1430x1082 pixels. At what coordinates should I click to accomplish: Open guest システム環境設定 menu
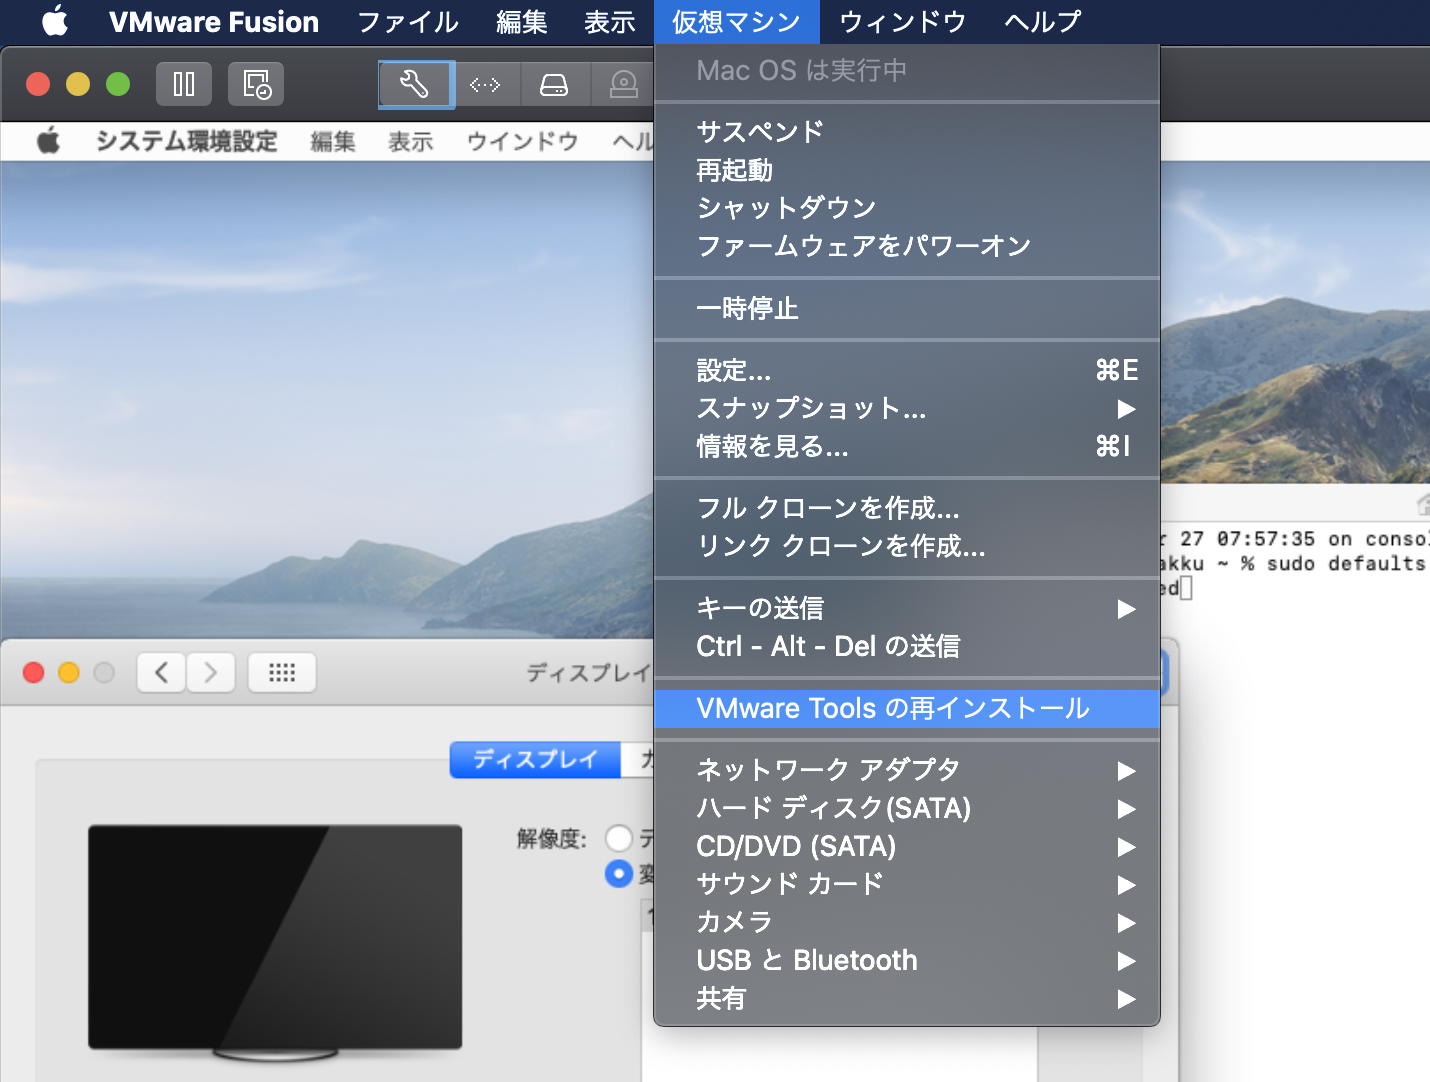point(186,141)
